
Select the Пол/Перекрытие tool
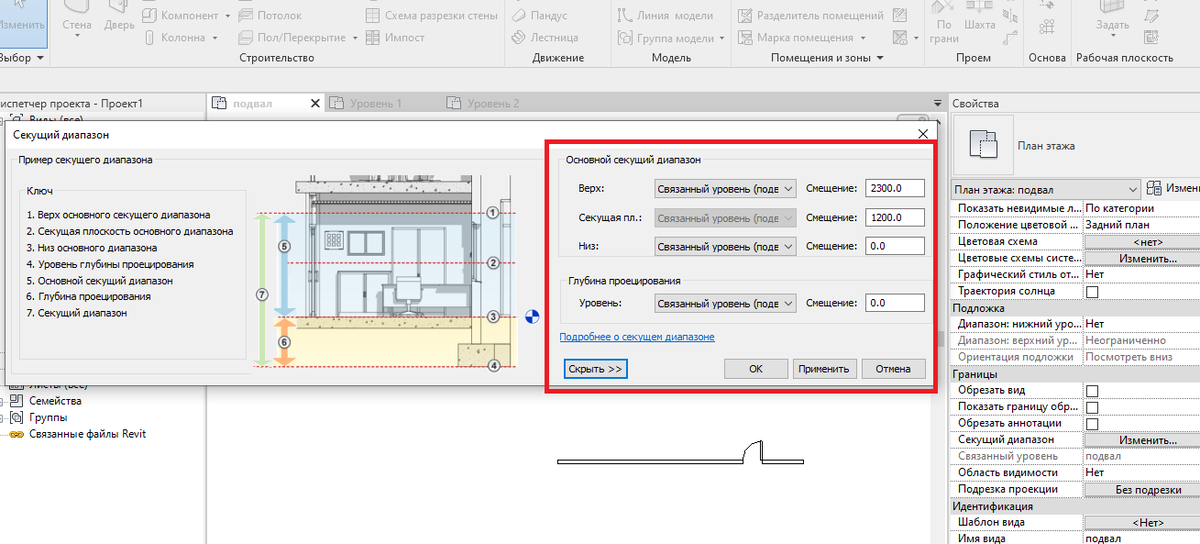pyautogui.click(x=292, y=38)
